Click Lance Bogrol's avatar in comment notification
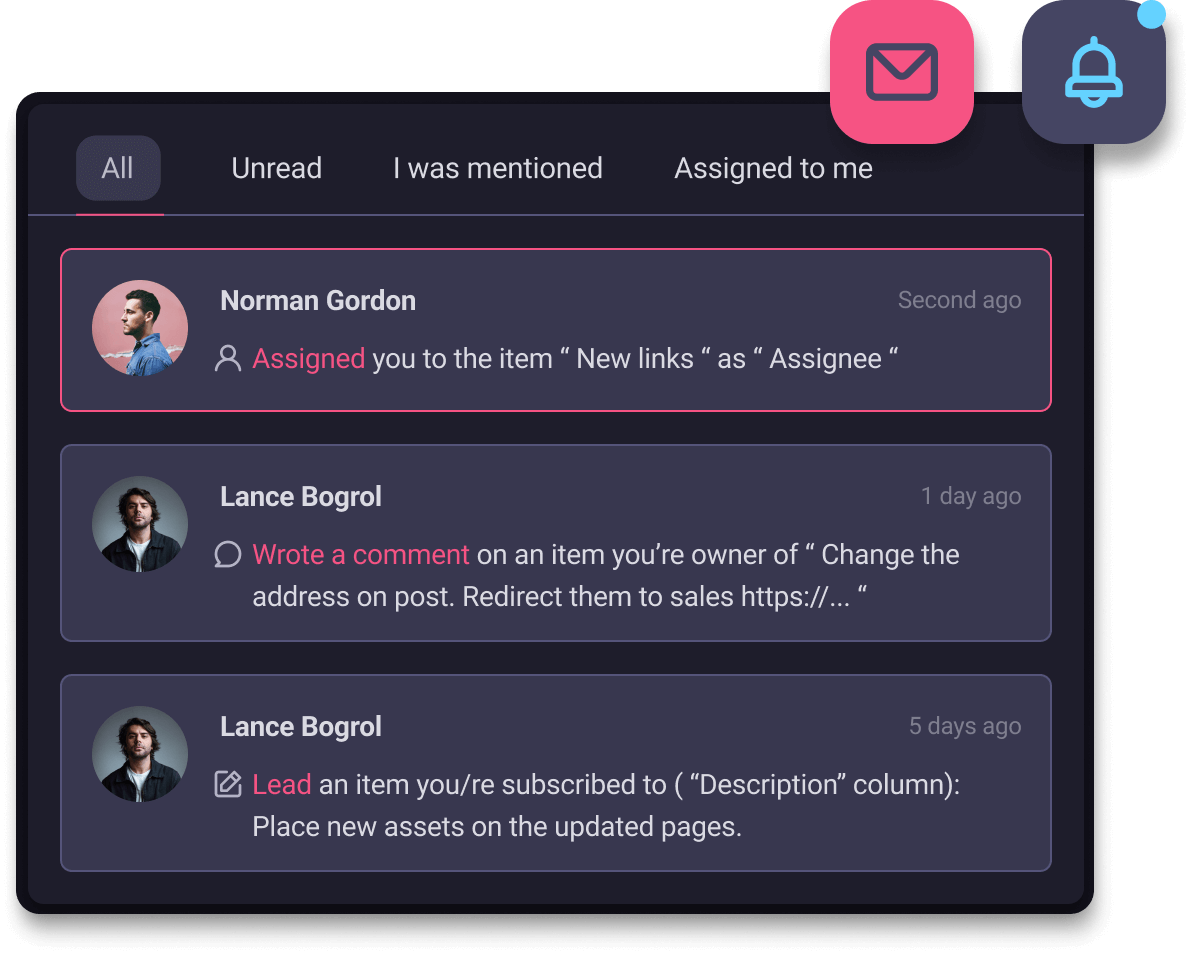1190x954 pixels. click(140, 524)
